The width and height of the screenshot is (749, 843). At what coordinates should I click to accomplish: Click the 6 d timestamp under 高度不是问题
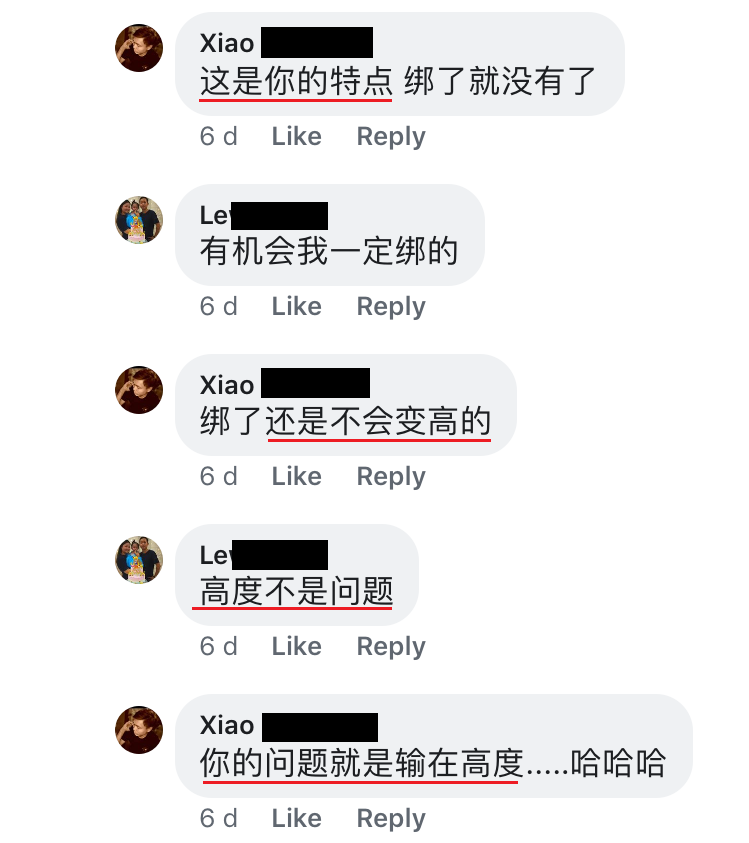click(218, 646)
